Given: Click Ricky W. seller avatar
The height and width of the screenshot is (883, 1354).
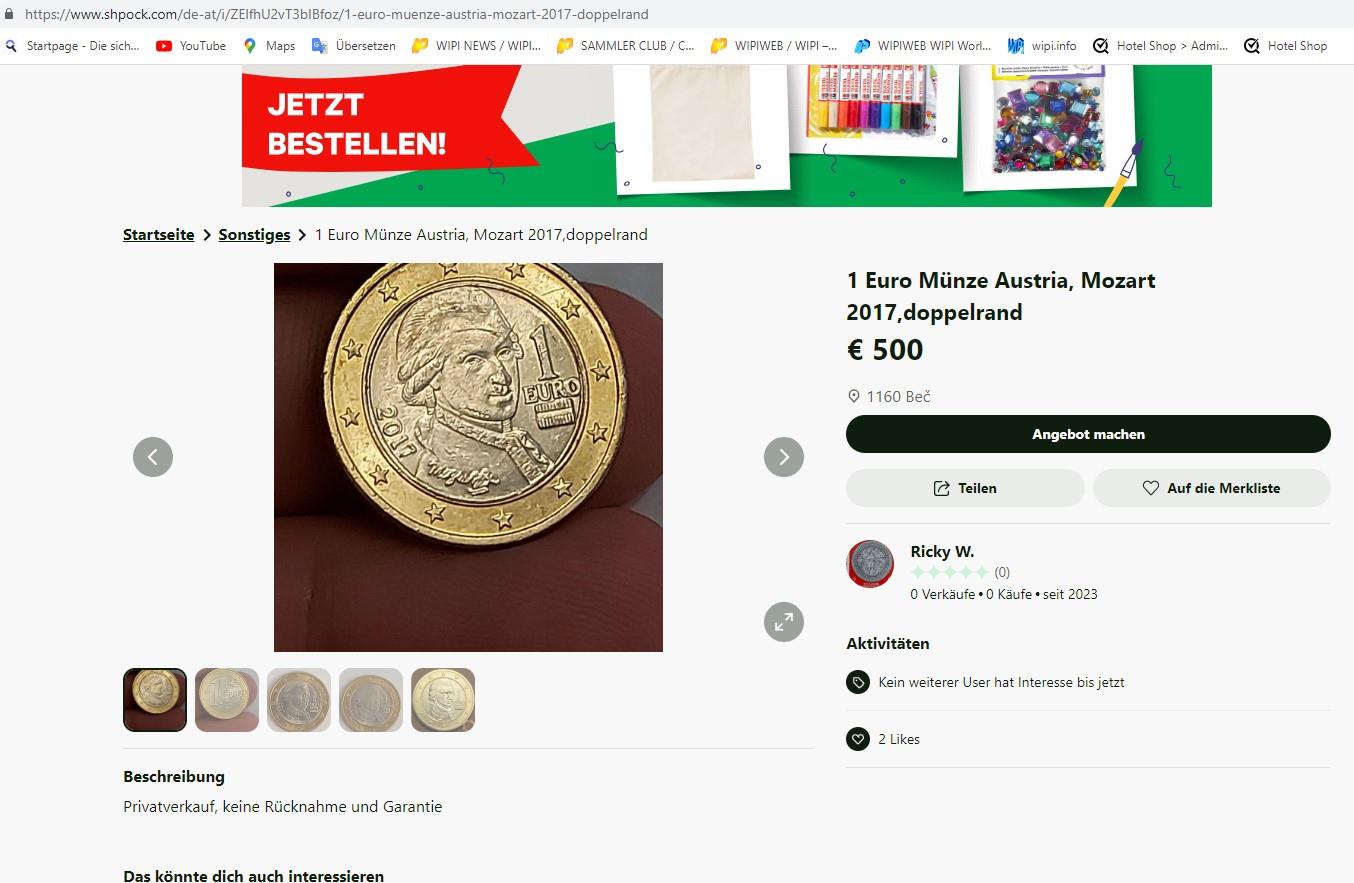Looking at the screenshot, I should click(x=870, y=564).
